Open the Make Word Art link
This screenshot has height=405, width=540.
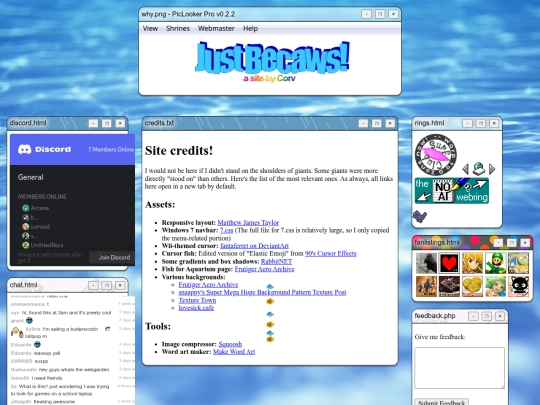tap(234, 352)
